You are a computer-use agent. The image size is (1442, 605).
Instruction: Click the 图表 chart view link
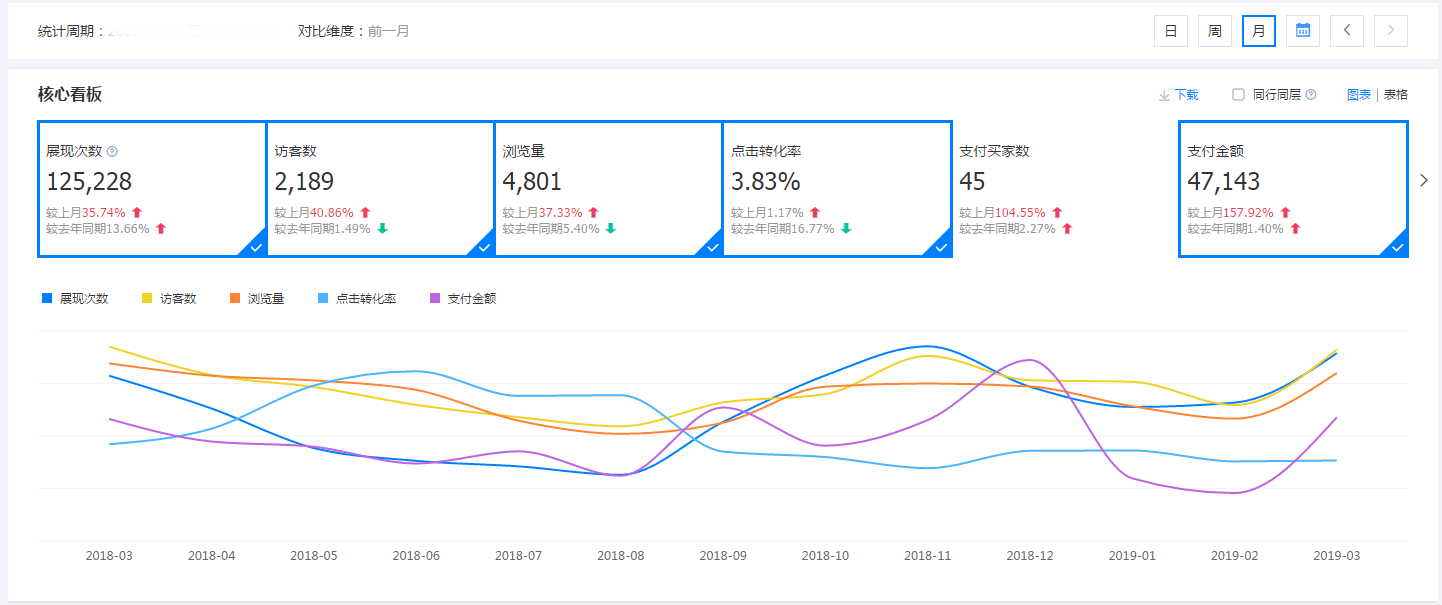(1359, 95)
